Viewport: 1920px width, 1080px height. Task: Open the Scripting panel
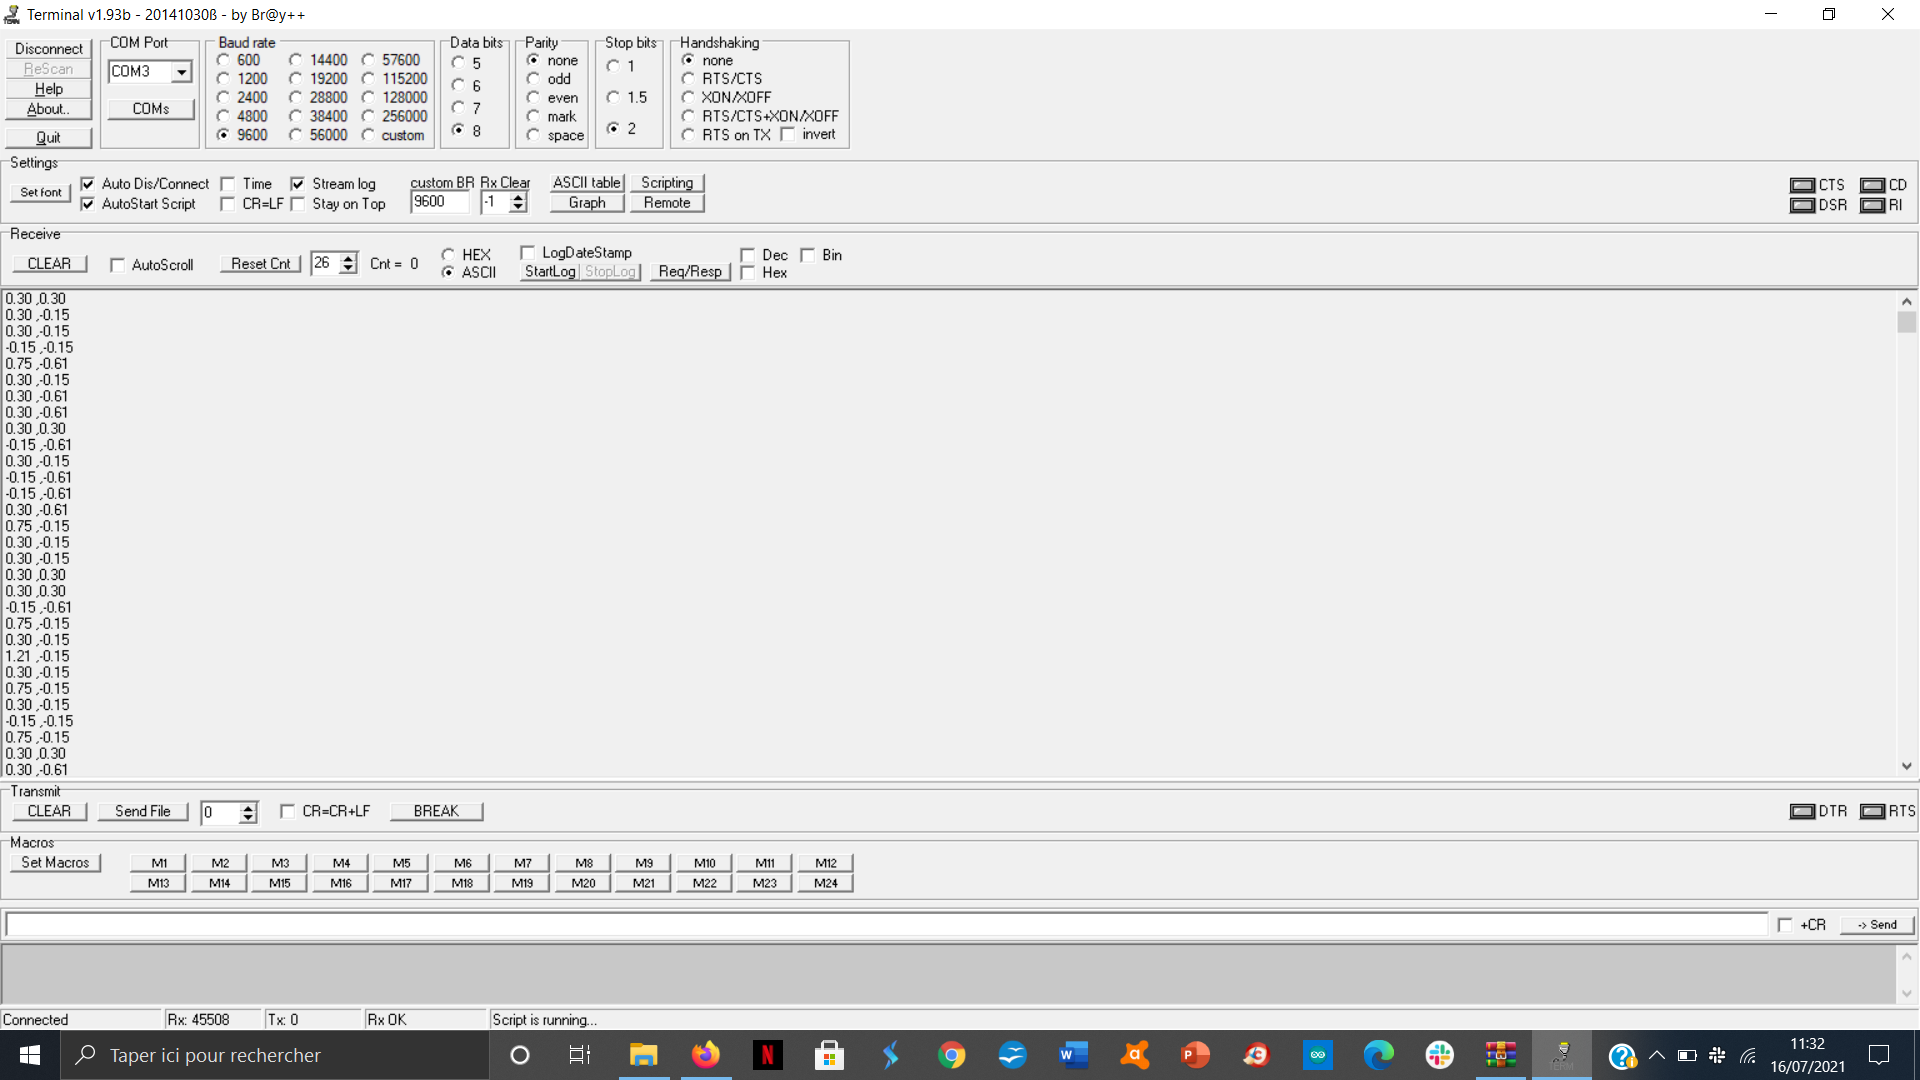667,183
